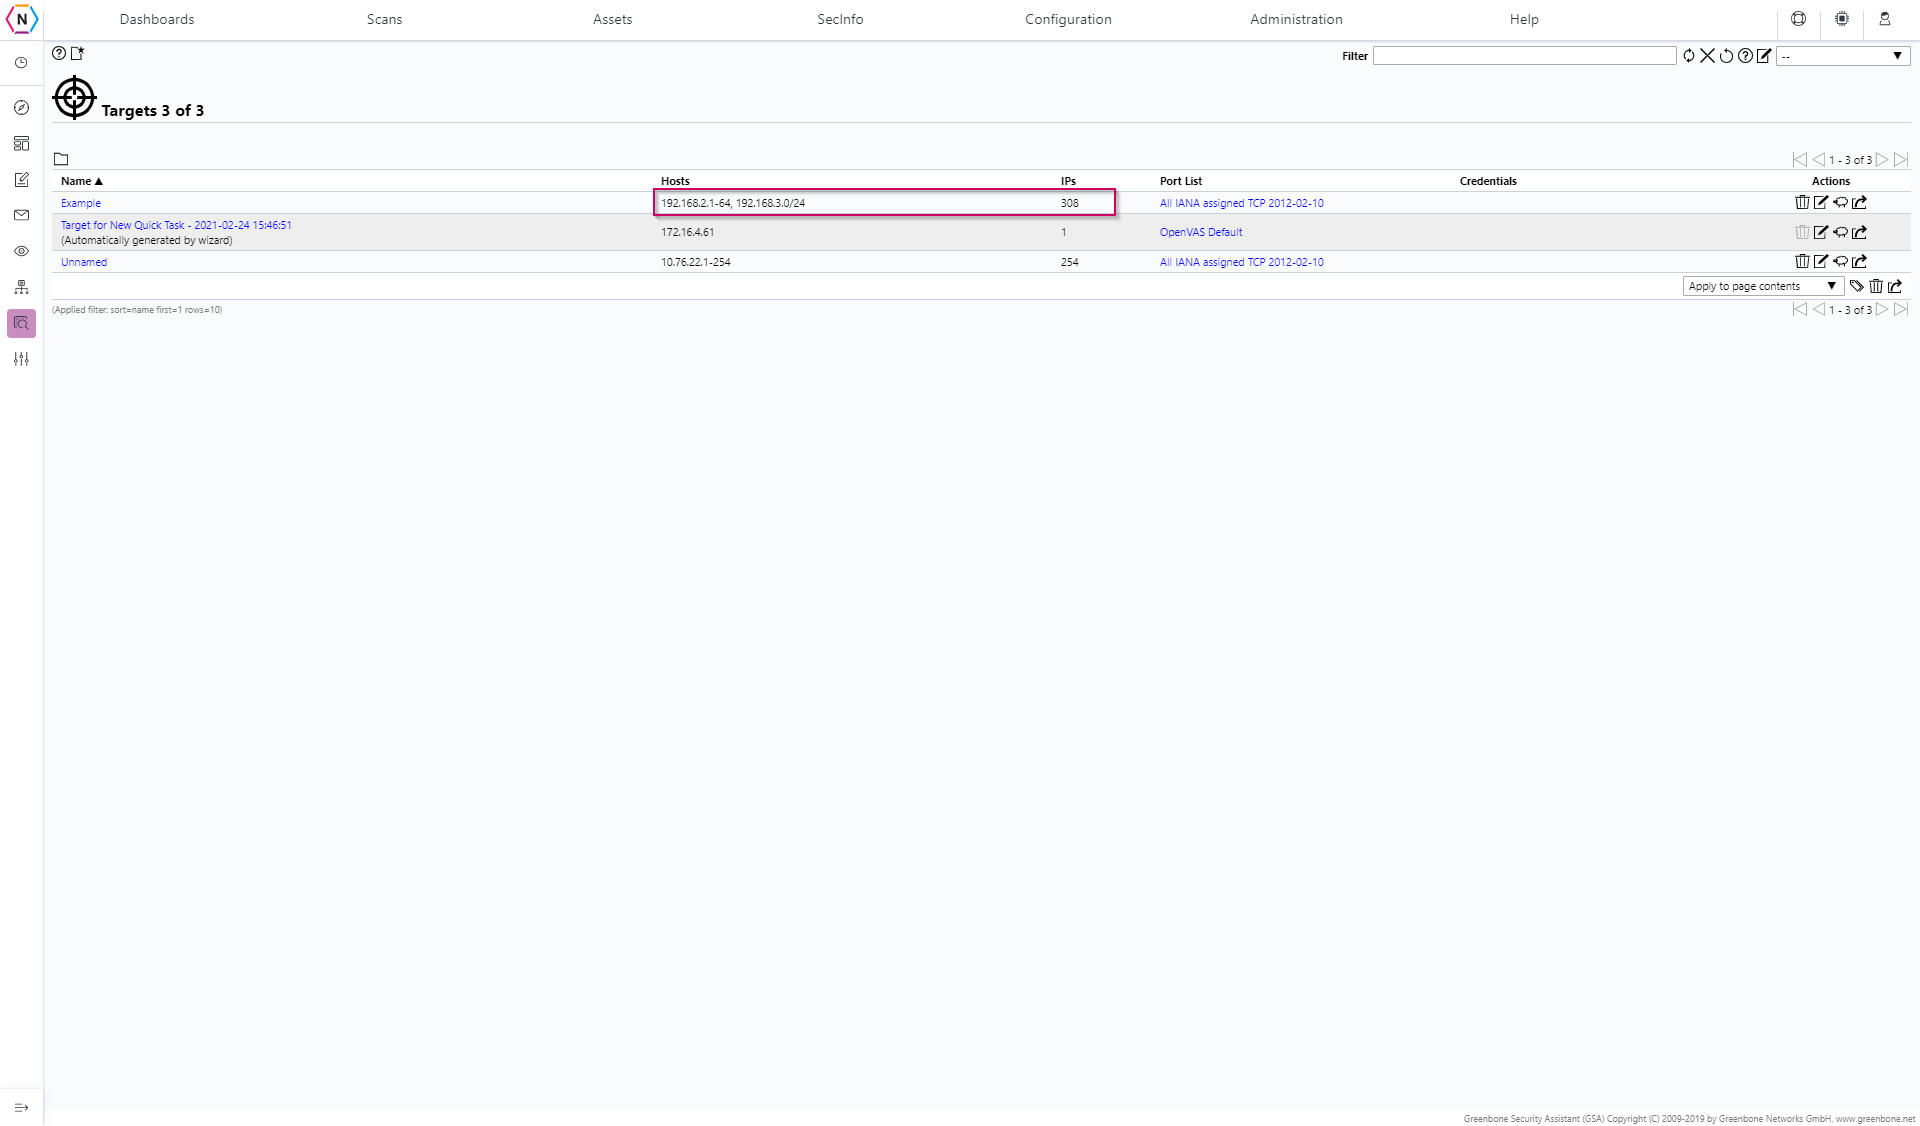Open the sliders settings sidebar icon

(21, 359)
